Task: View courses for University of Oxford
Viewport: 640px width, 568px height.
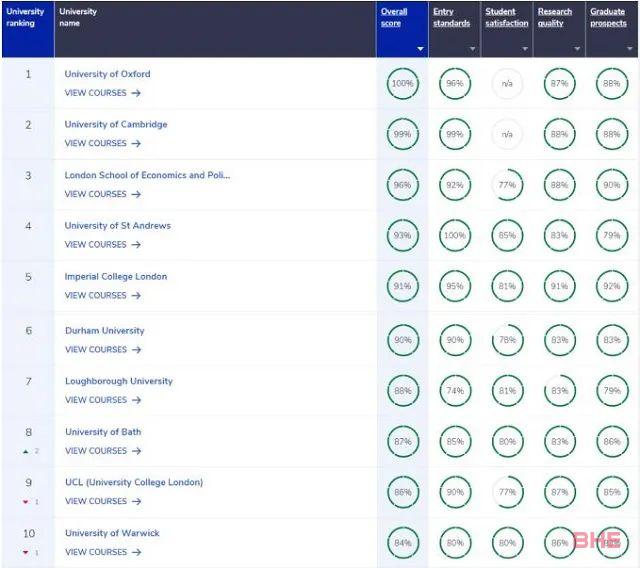Action: tap(102, 93)
